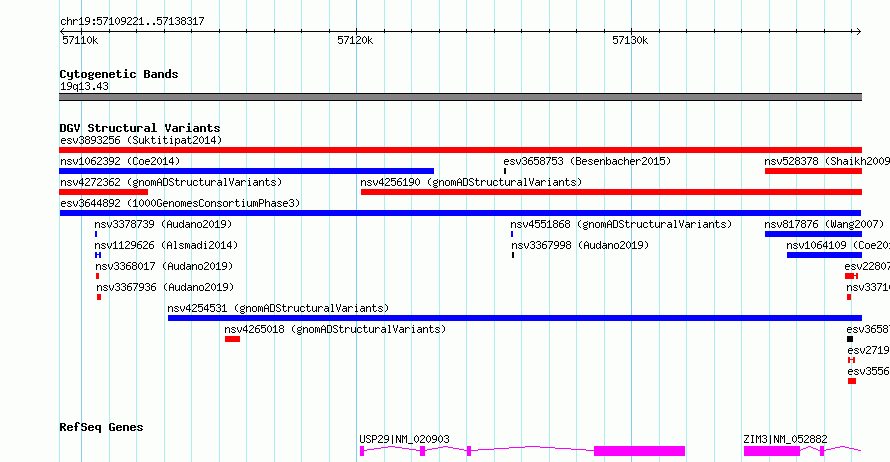Click the blue esv3644892 variant bar
Viewport: 890px width, 462px height.
click(x=460, y=213)
